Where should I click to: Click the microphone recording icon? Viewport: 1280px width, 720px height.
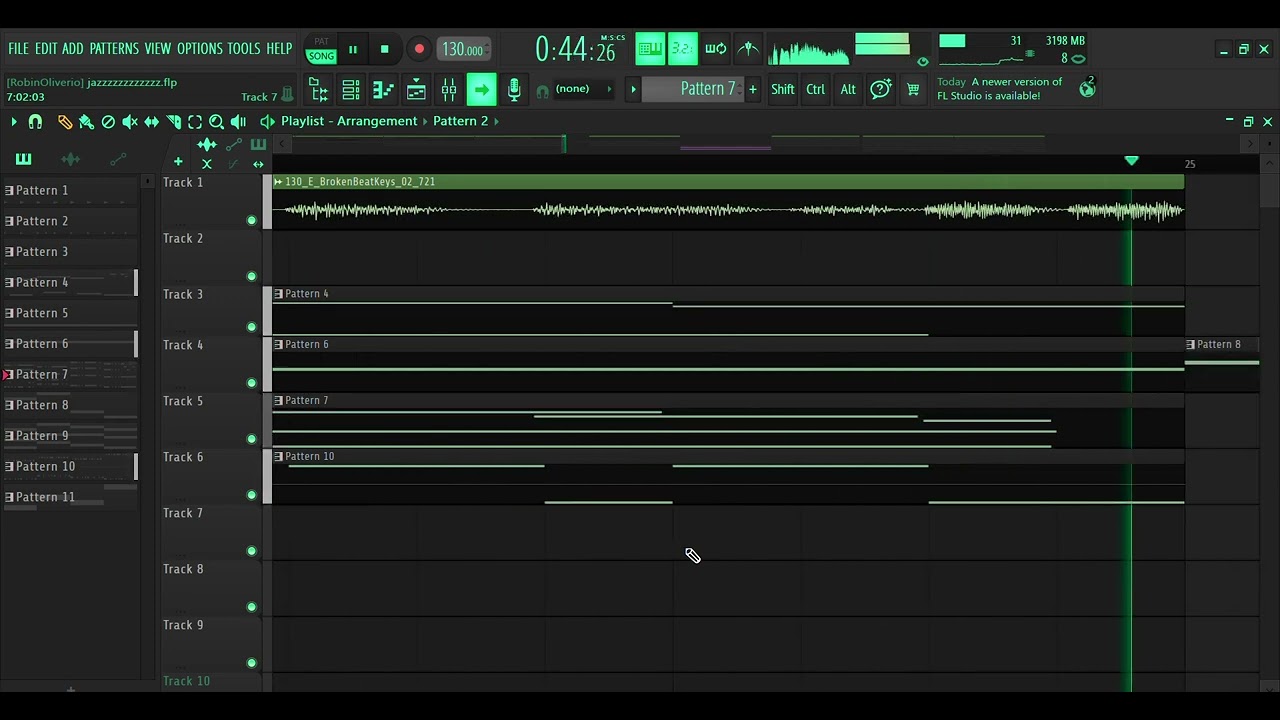coord(514,90)
